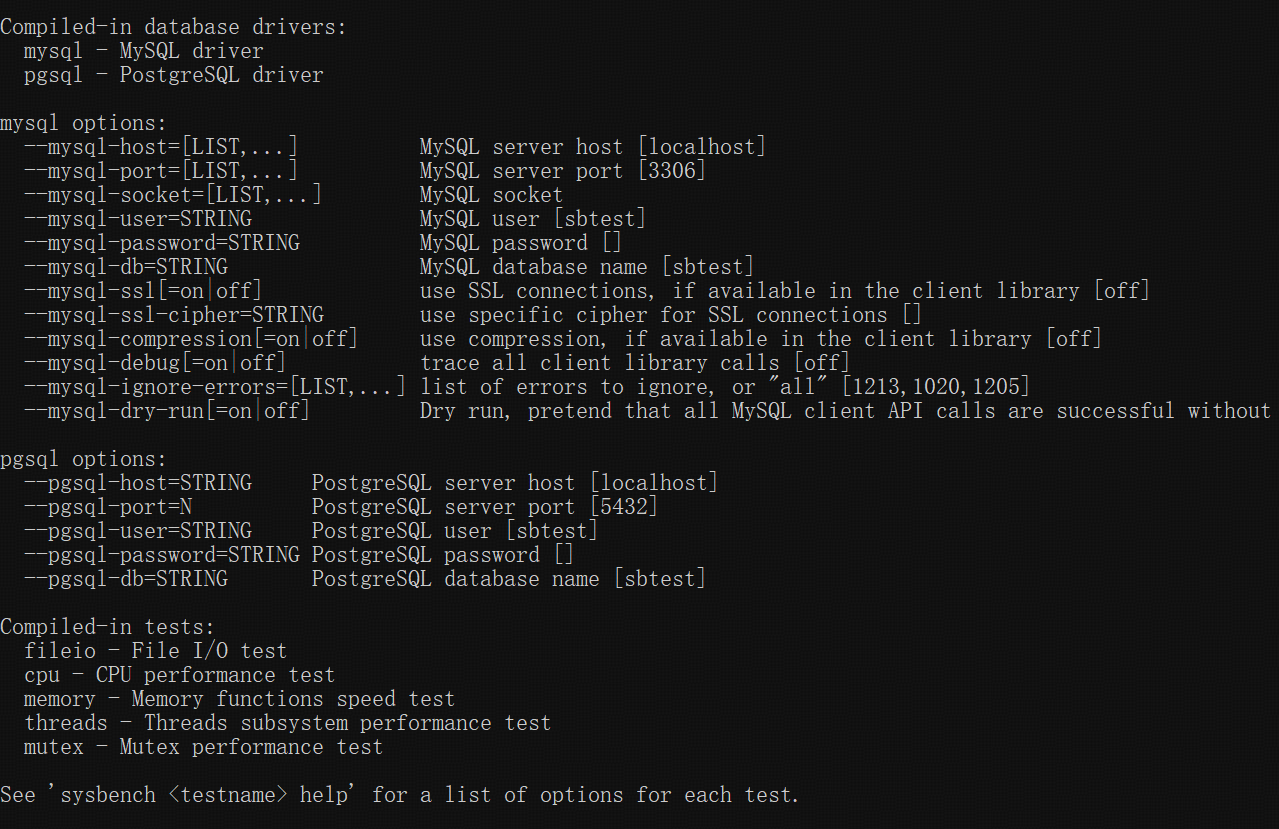Click the '--mysql-host=[LIST,...]' option text
Viewport: 1279px width, 829px height.
160,148
